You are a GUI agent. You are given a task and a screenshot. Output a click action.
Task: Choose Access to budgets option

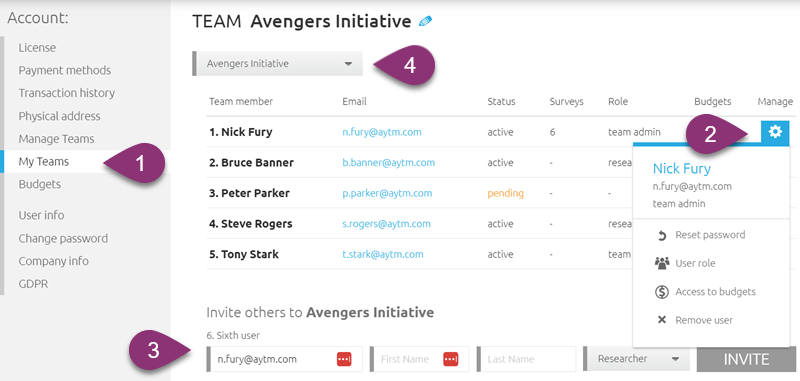pyautogui.click(x=715, y=292)
